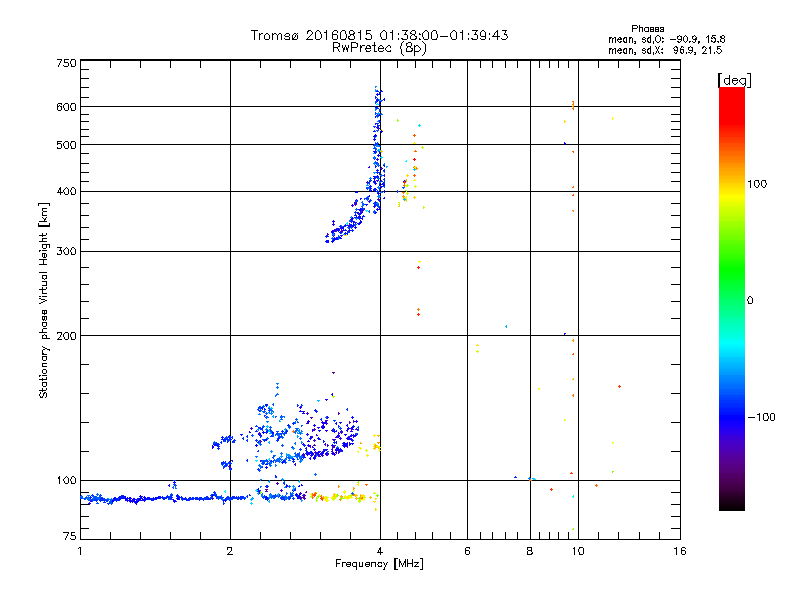Click the y-axis '600' tick label
Screen dimensions: 800x600
[66, 107]
